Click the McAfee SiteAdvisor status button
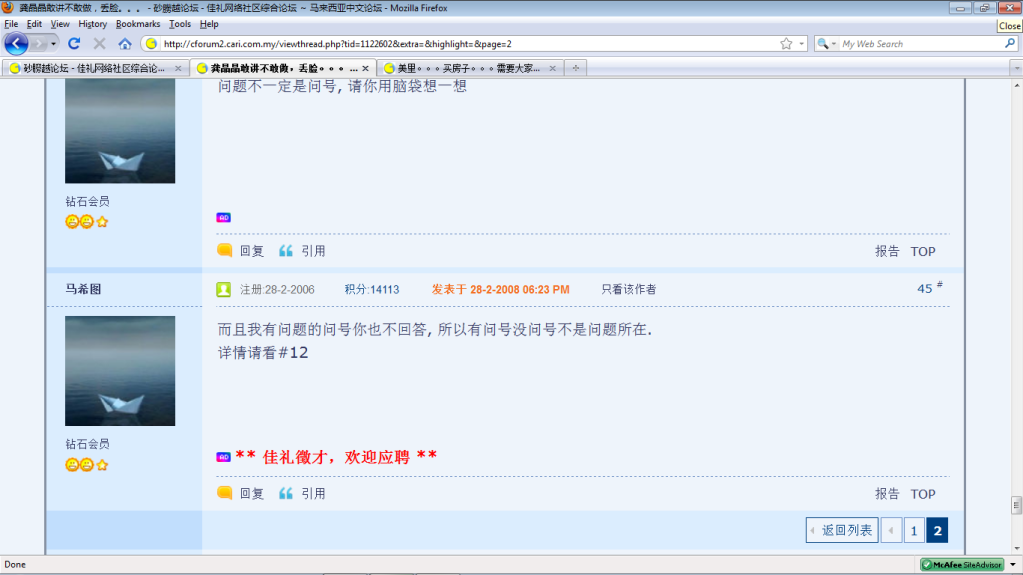 point(961,565)
